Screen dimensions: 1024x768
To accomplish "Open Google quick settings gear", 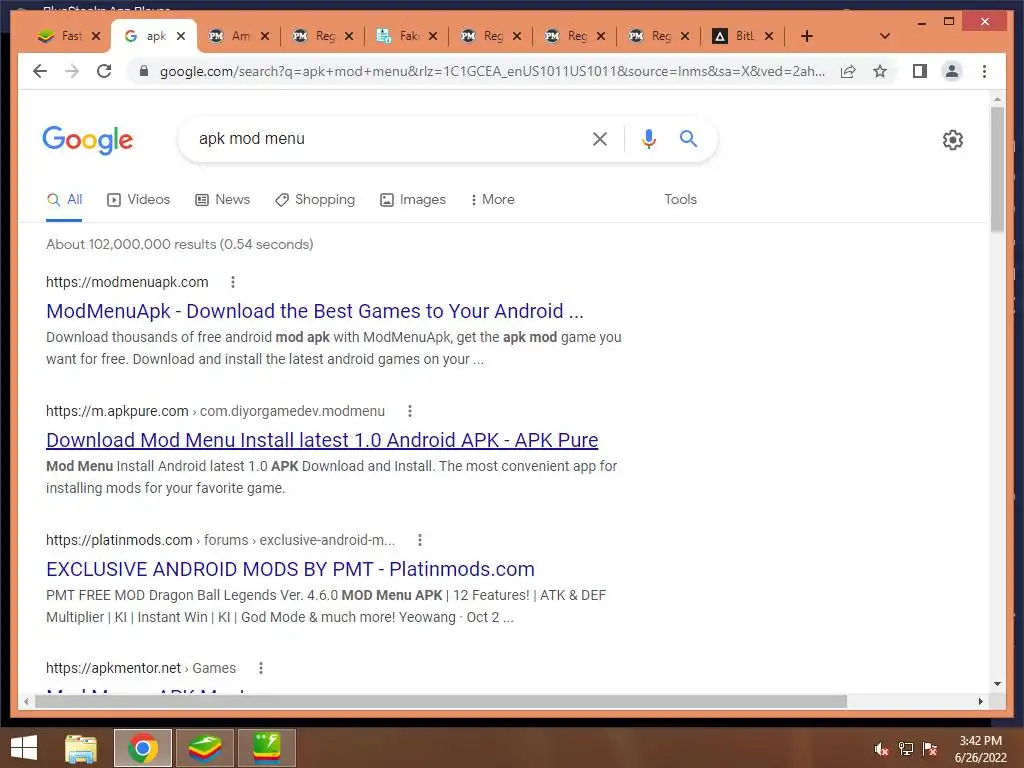I will coord(953,140).
